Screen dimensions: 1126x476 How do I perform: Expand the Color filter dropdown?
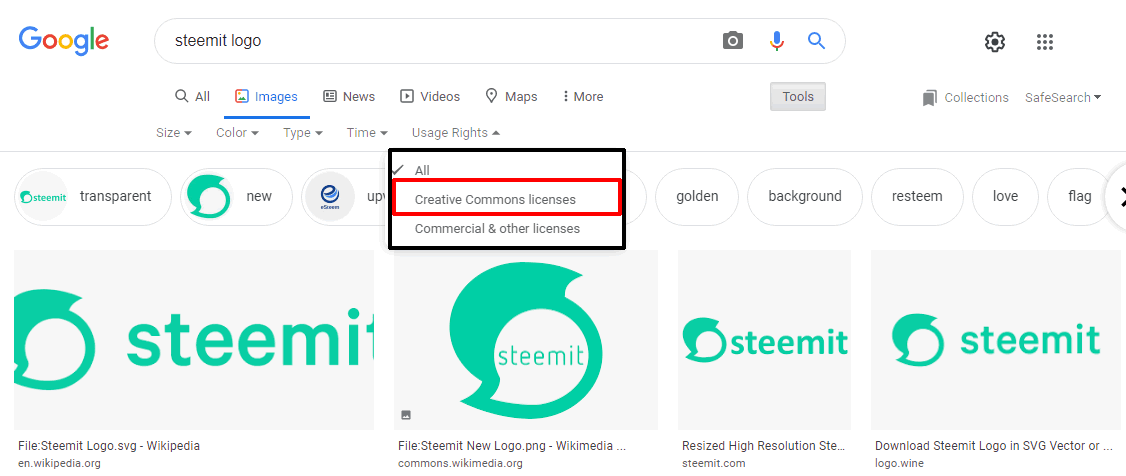[x=237, y=133]
